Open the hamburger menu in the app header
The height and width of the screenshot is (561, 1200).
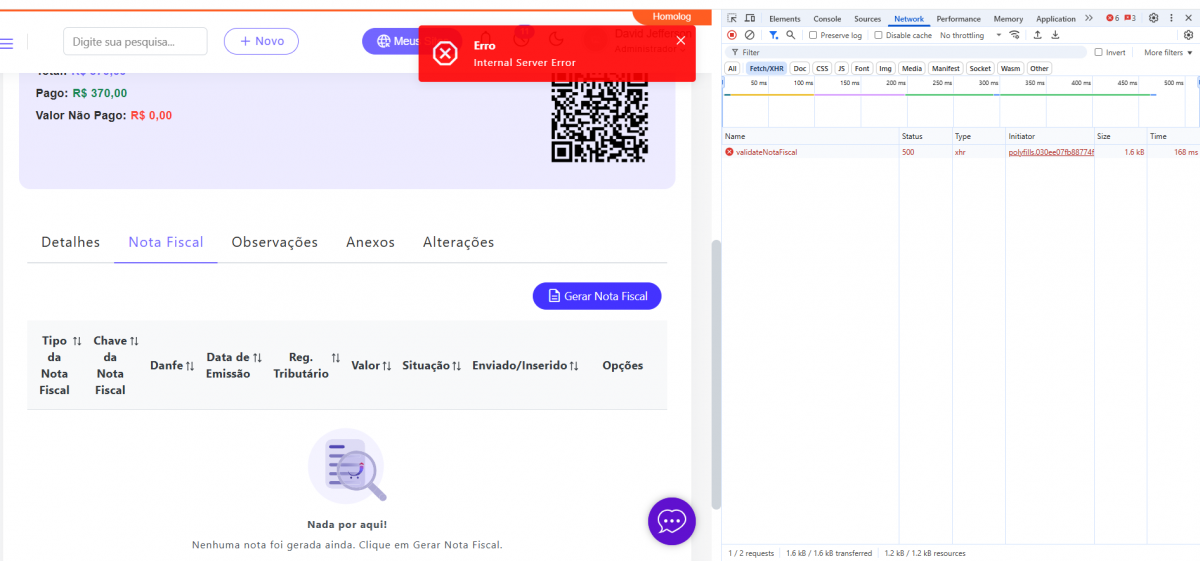(x=7, y=43)
